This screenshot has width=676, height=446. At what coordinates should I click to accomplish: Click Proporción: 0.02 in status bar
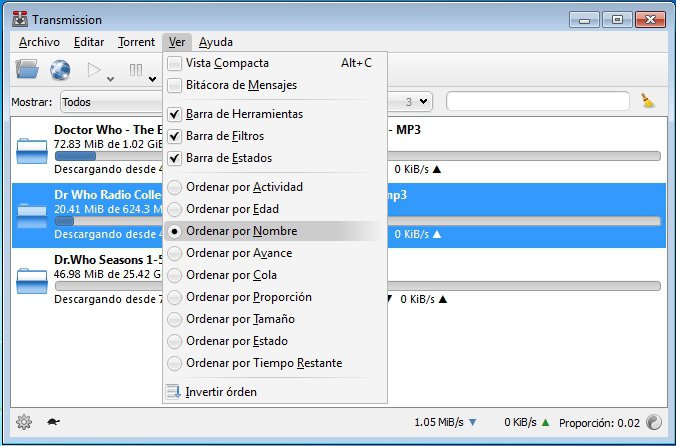(599, 423)
